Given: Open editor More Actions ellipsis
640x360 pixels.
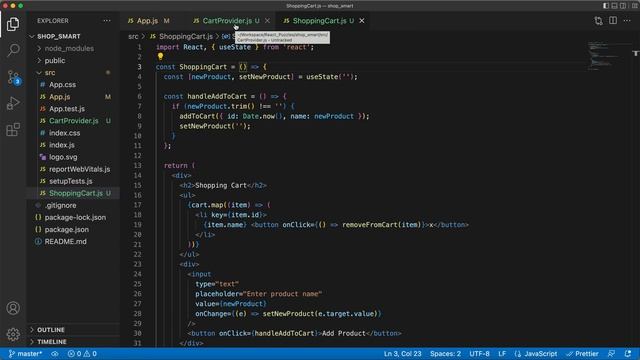Looking at the screenshot, I should click(x=627, y=20).
